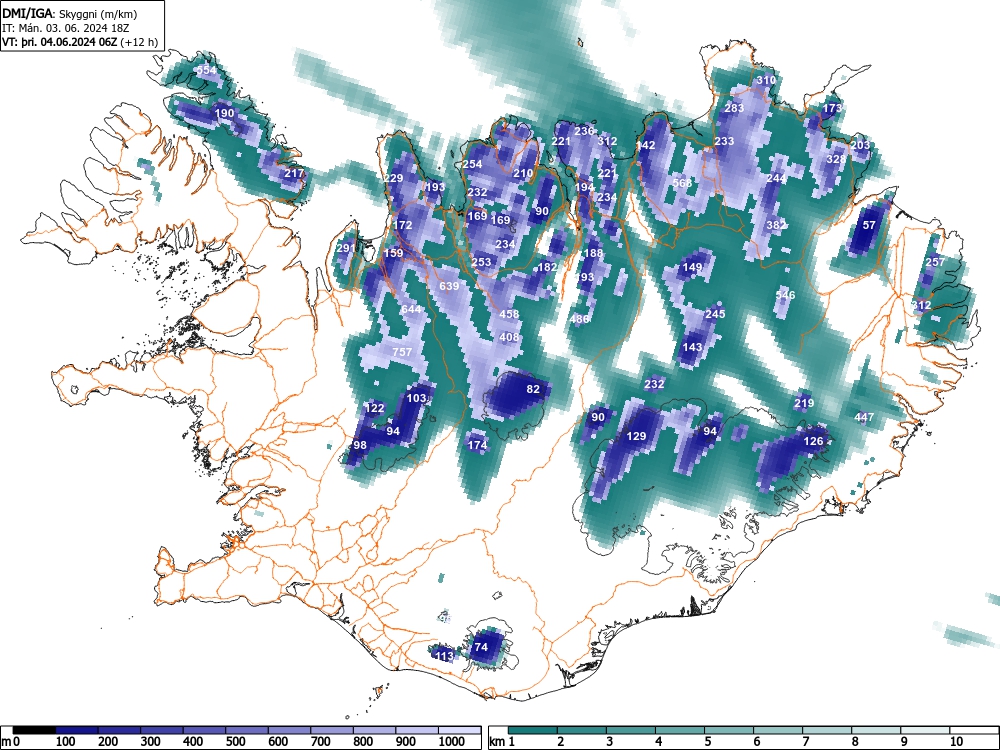Click the visibility value 174 on the map
This screenshot has width=1000, height=750.
(x=477, y=445)
